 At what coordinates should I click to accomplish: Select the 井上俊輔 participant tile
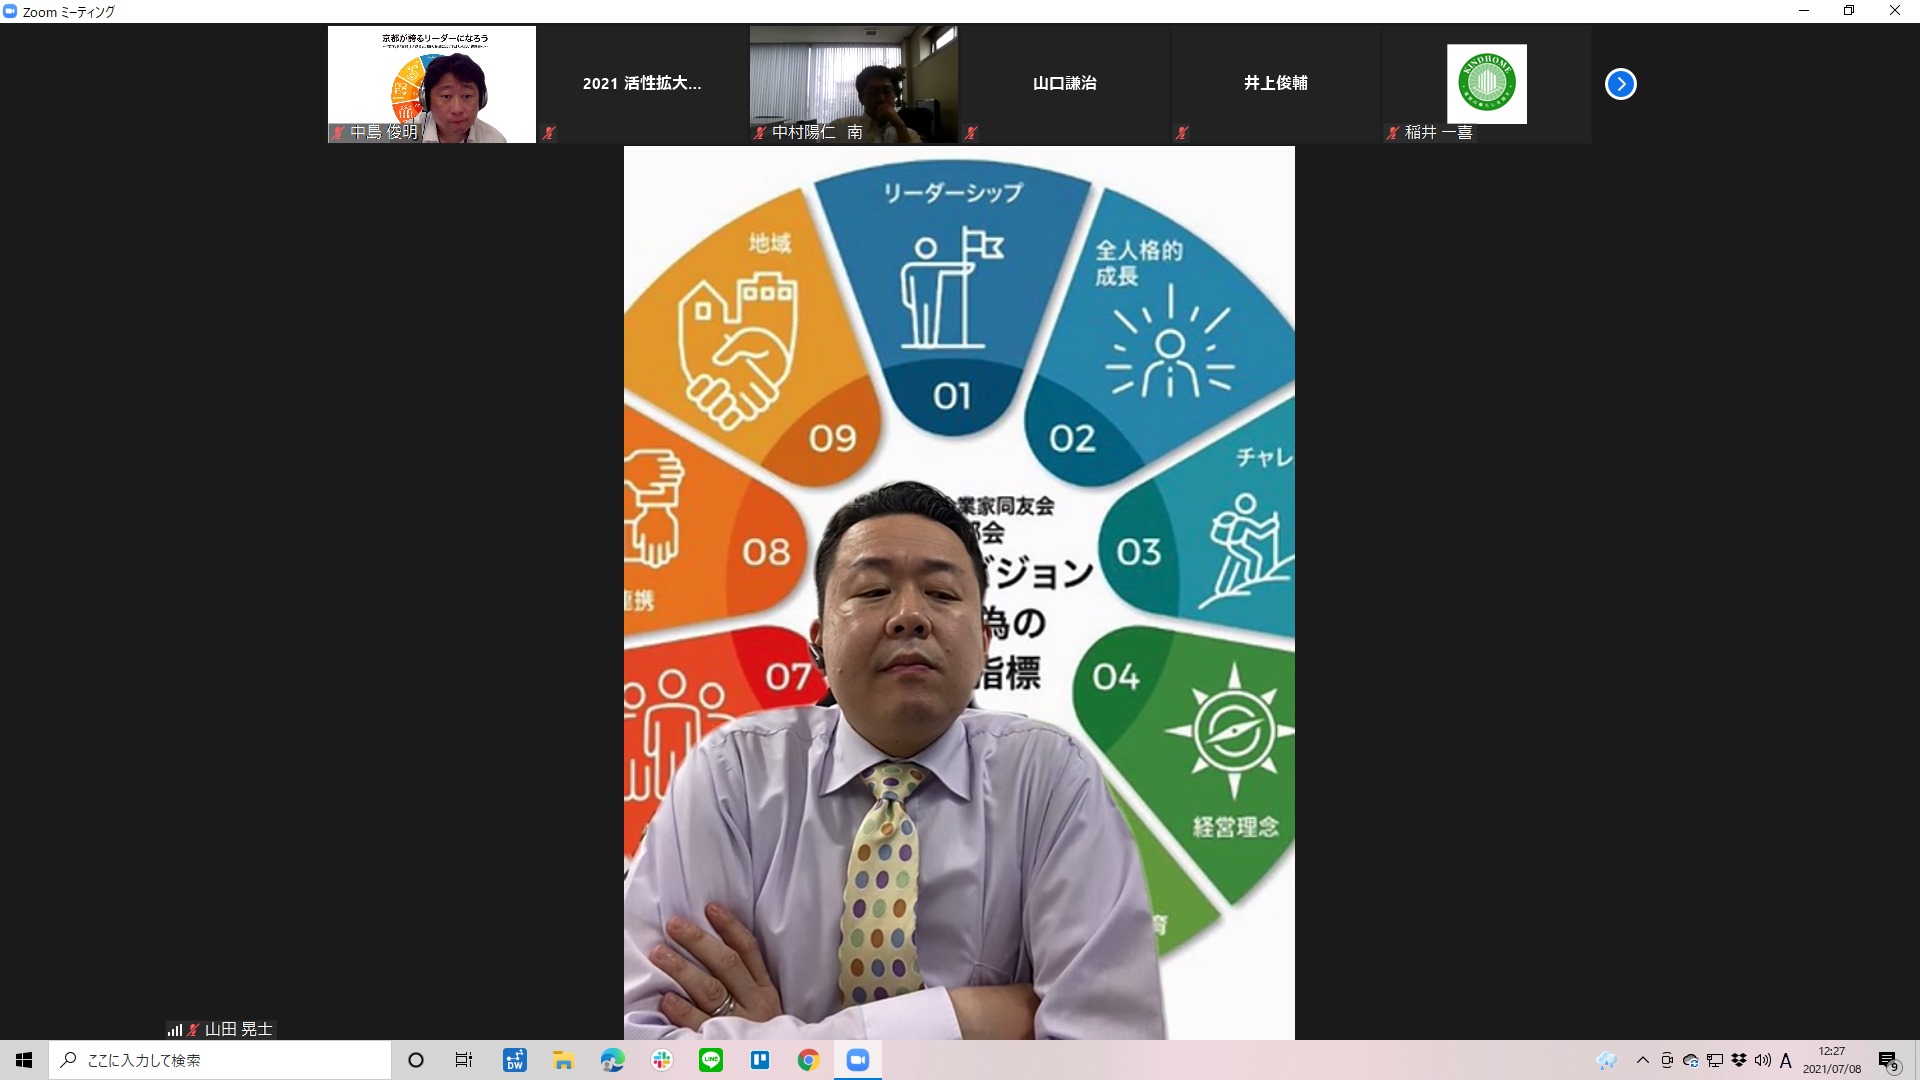point(1275,84)
